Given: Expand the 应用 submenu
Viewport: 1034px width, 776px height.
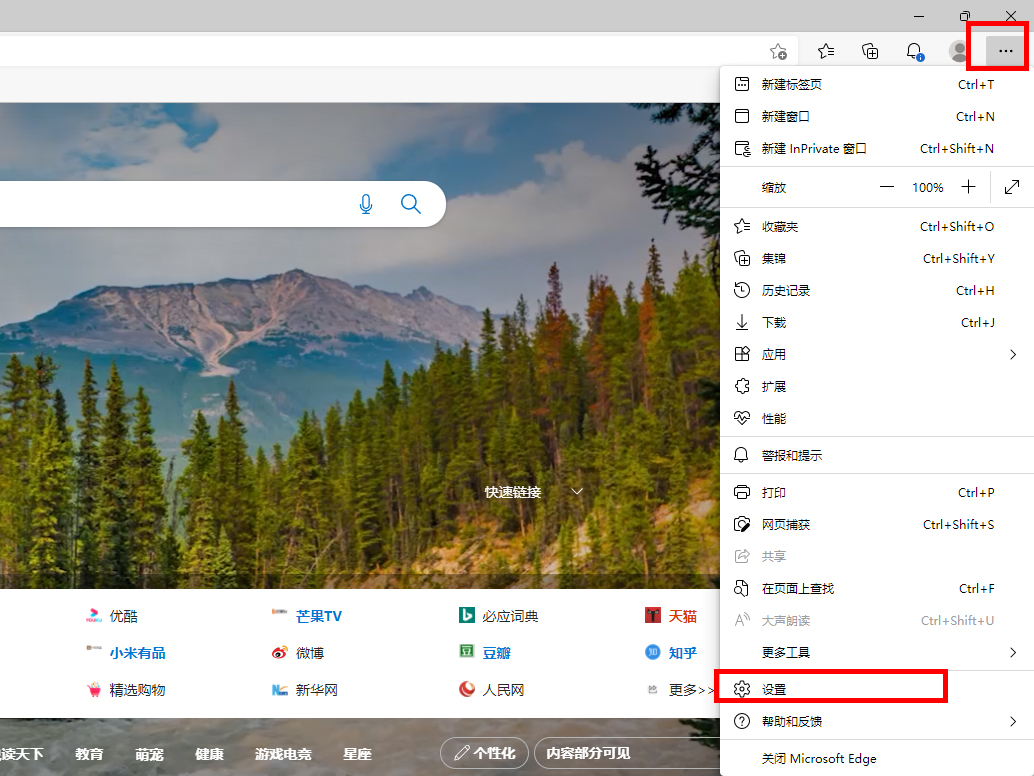Looking at the screenshot, I should 1012,354.
